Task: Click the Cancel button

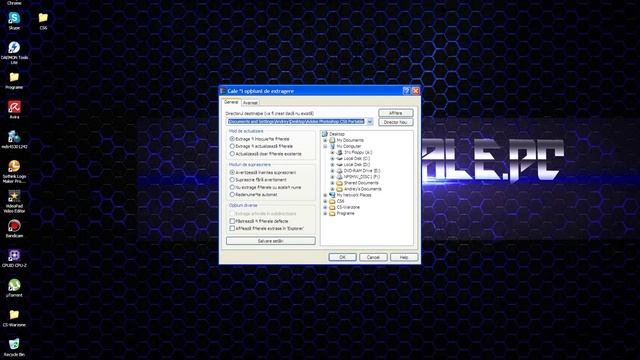Action: 373,257
